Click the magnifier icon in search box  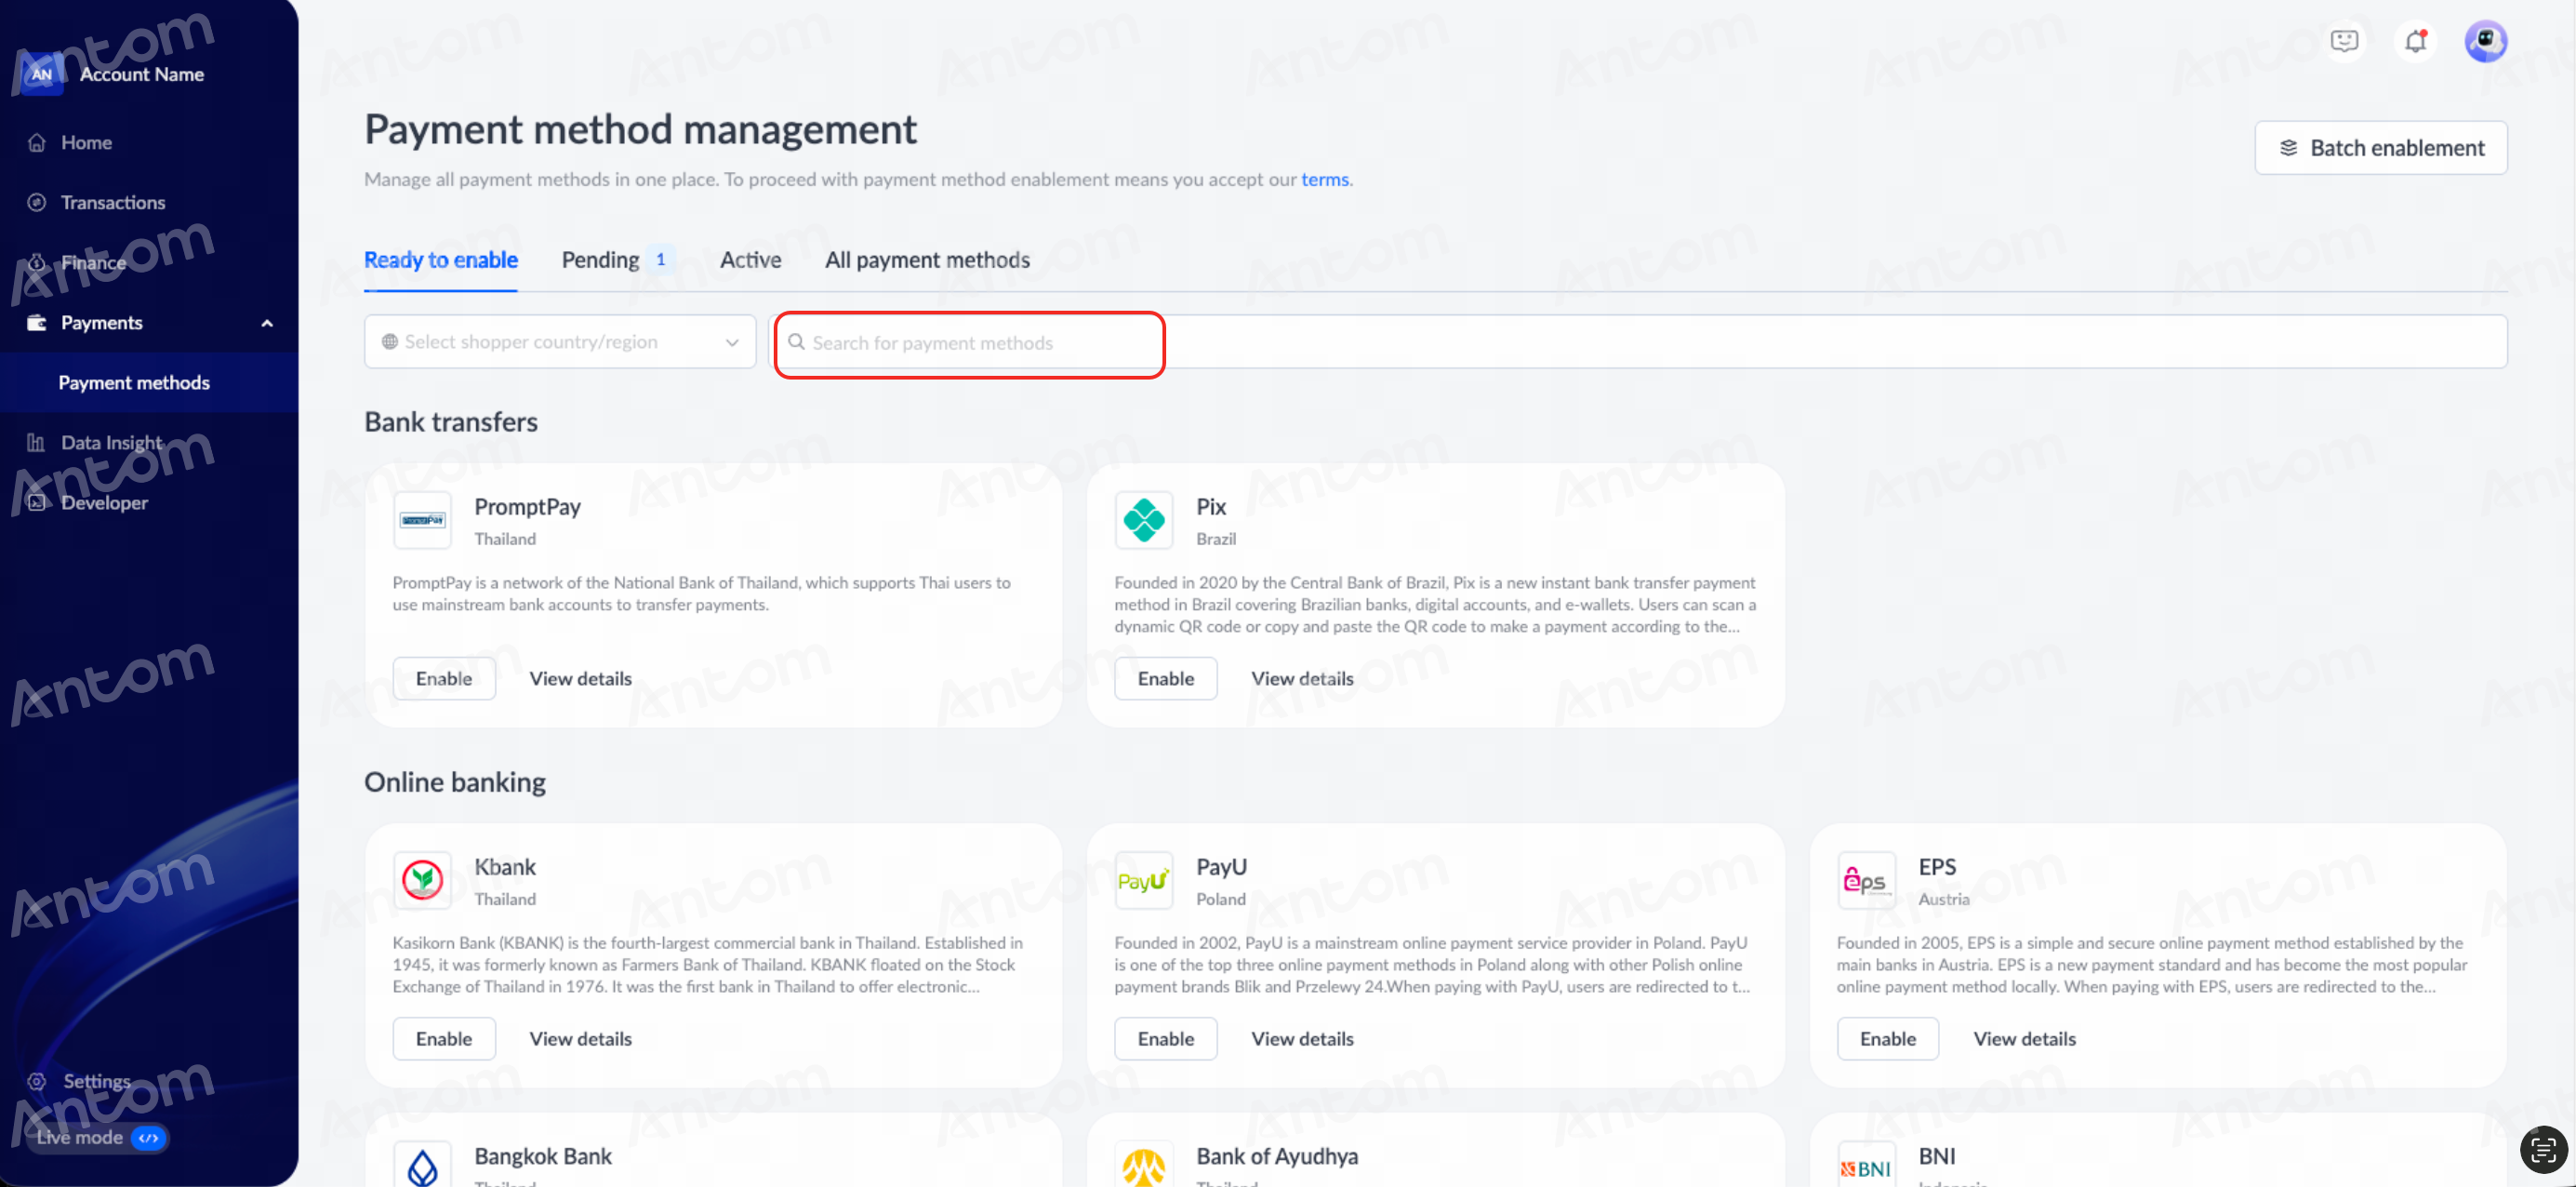point(796,342)
